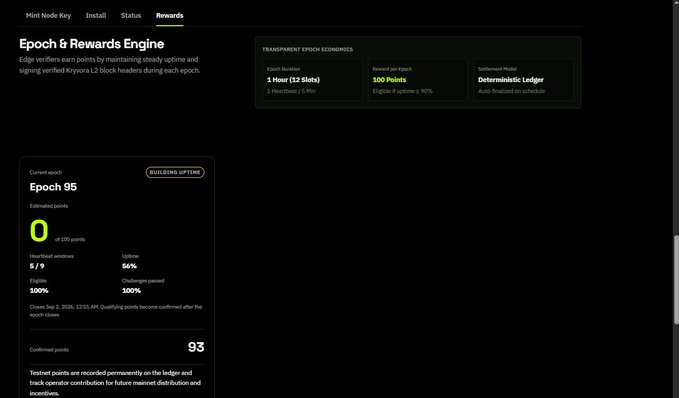The height and width of the screenshot is (398, 679).
Task: Select the TRANSPARENT EPOCH ECONOMICS label
Action: tap(307, 49)
